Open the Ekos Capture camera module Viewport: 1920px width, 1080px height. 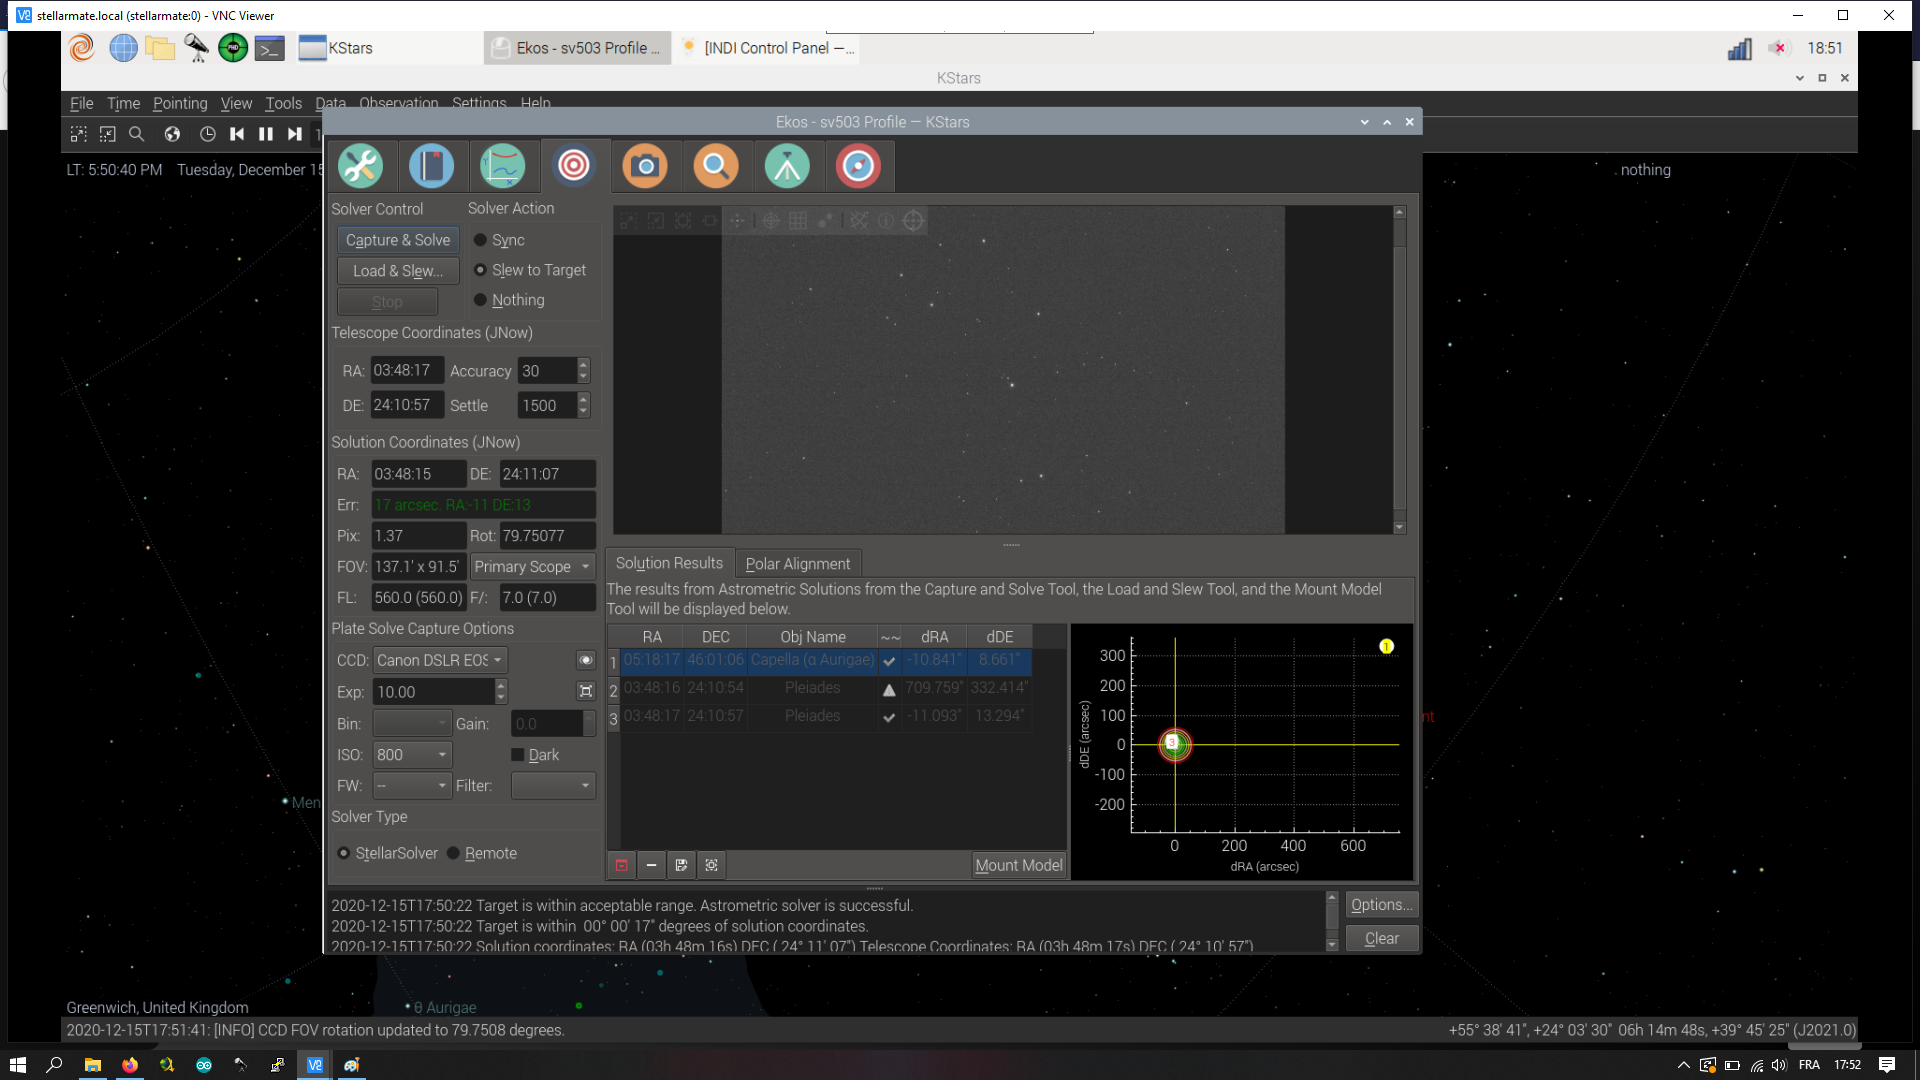[645, 166]
